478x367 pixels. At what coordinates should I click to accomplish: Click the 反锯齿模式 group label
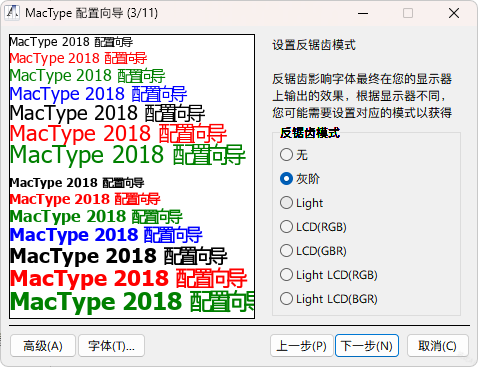click(310, 133)
